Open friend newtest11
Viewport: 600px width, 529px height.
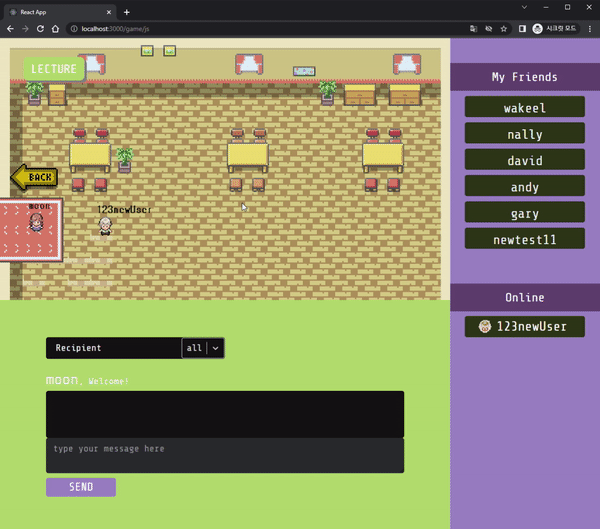pyautogui.click(x=525, y=239)
